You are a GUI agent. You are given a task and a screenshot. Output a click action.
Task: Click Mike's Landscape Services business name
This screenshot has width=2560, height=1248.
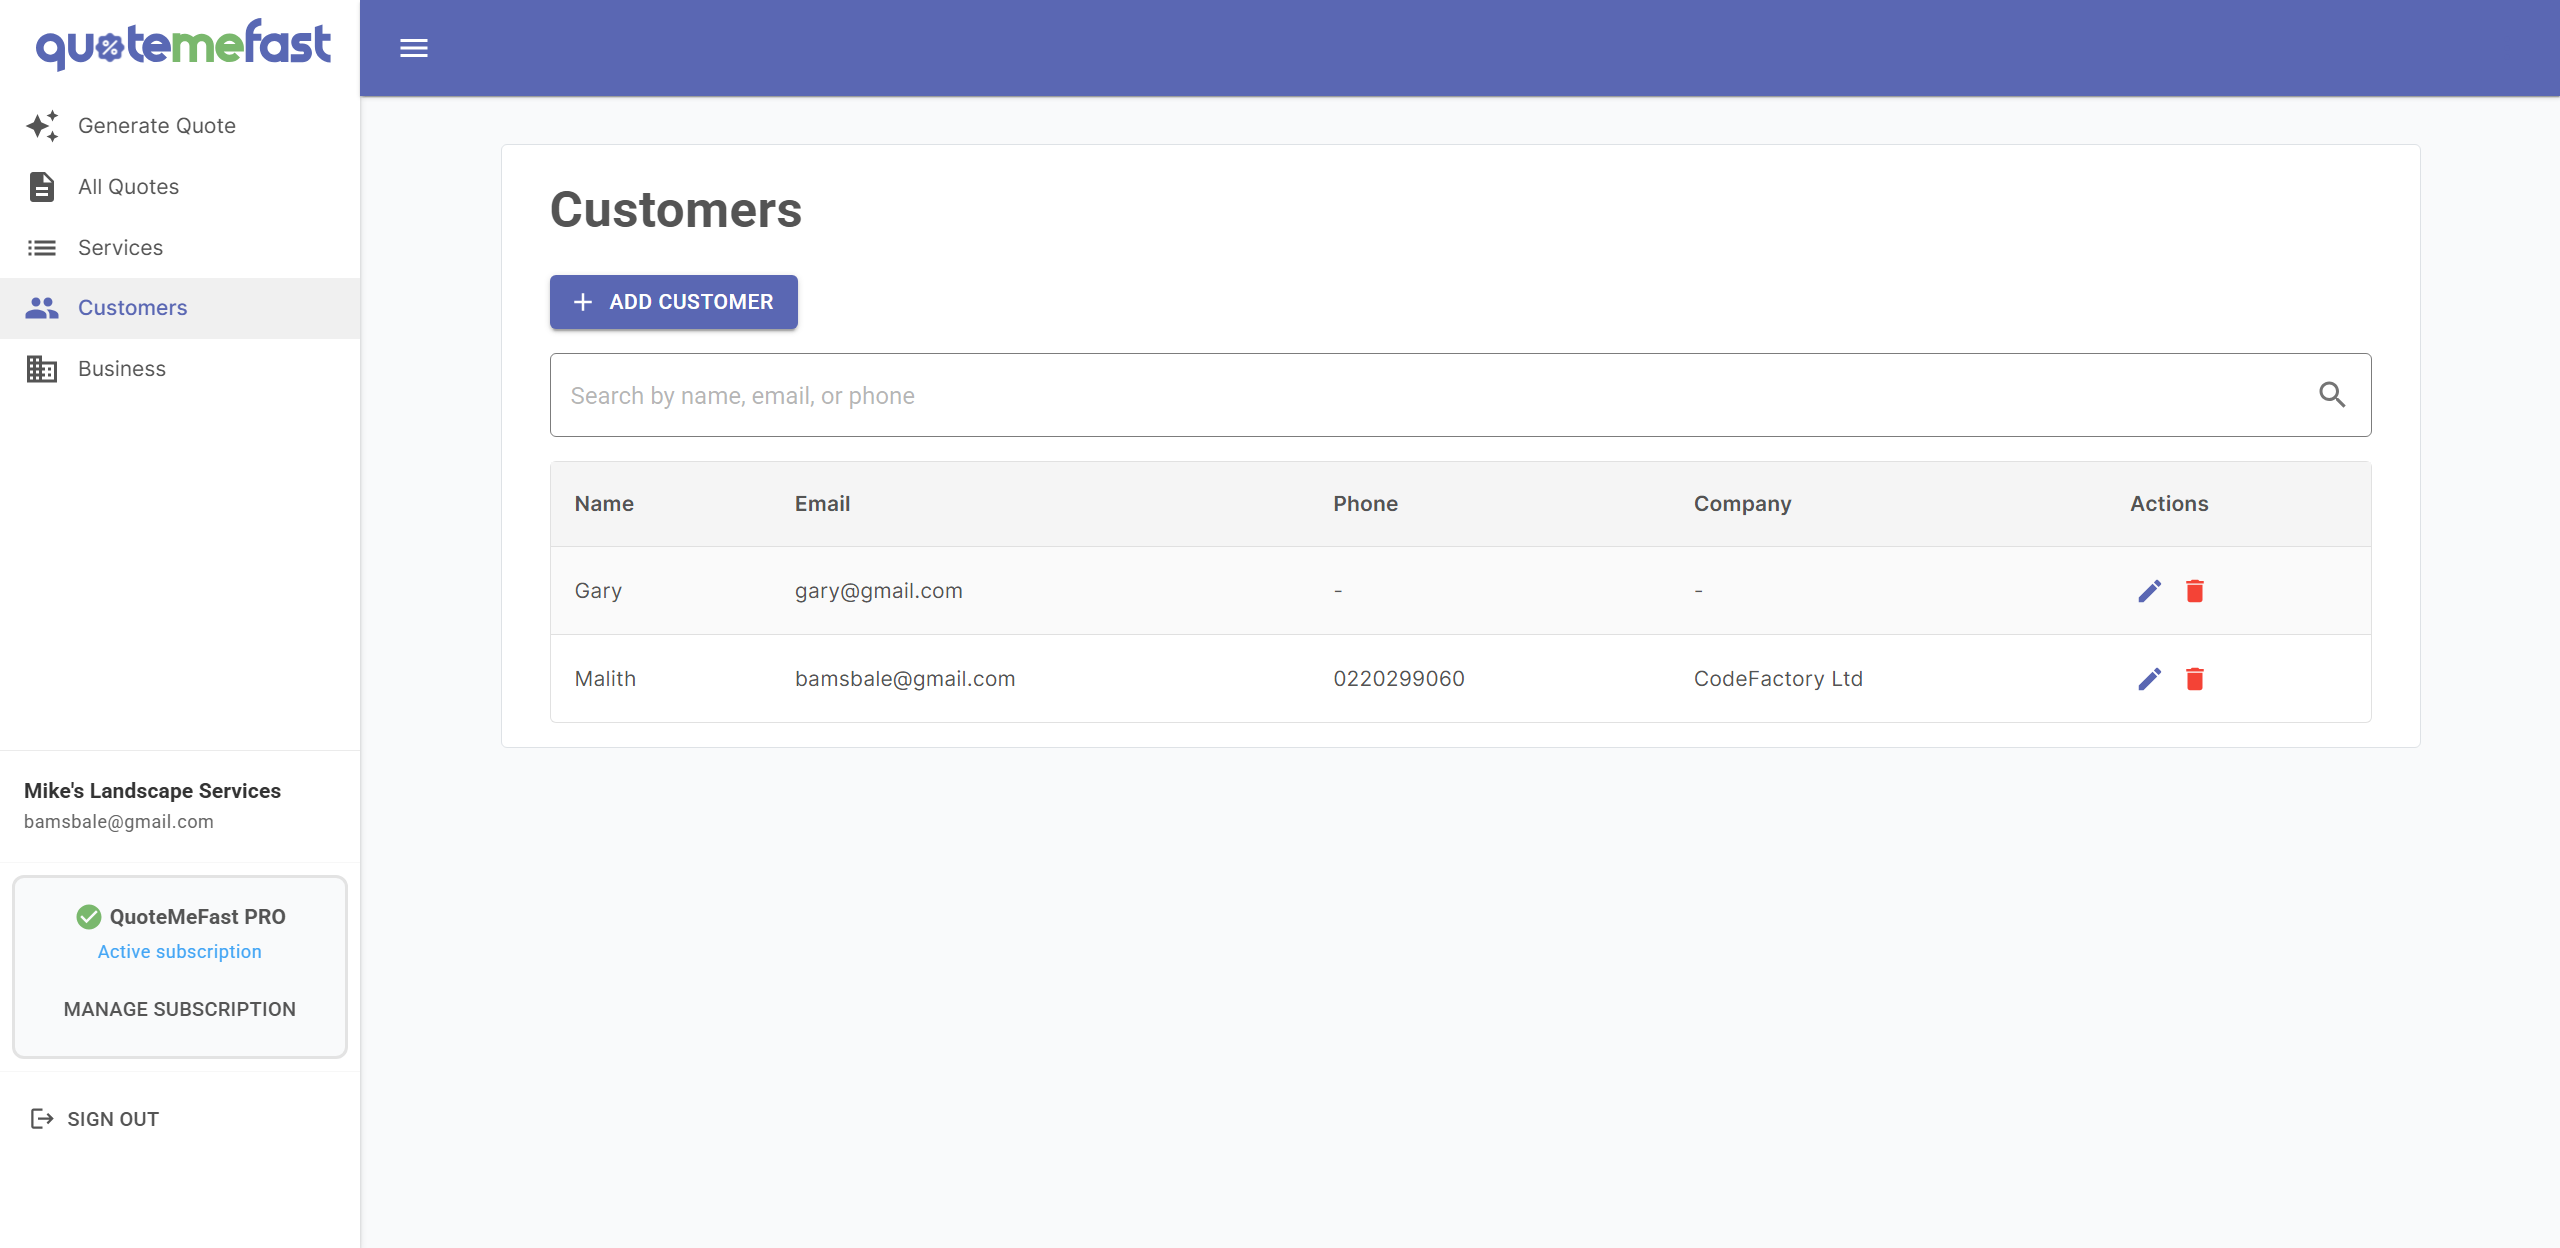point(152,791)
